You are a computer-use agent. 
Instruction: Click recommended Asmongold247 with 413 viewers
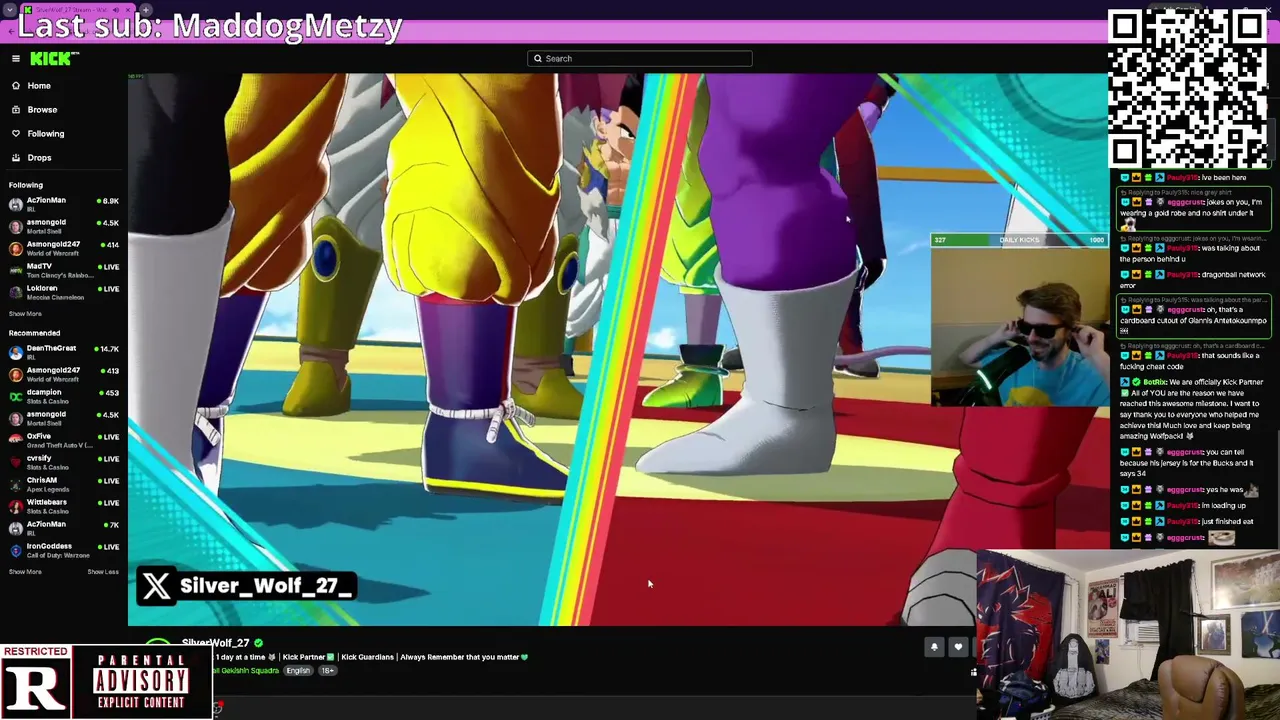(x=64, y=374)
